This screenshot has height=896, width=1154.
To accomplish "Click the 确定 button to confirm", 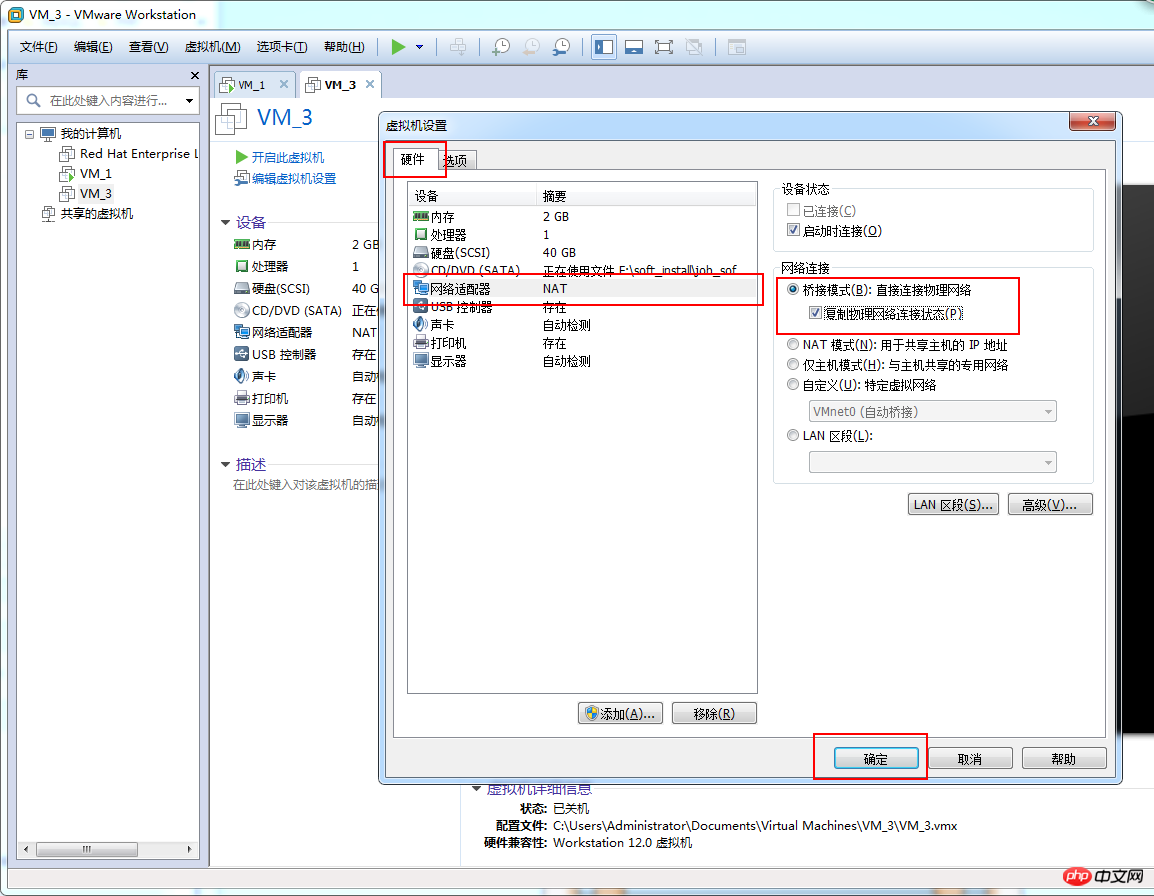I will [875, 759].
